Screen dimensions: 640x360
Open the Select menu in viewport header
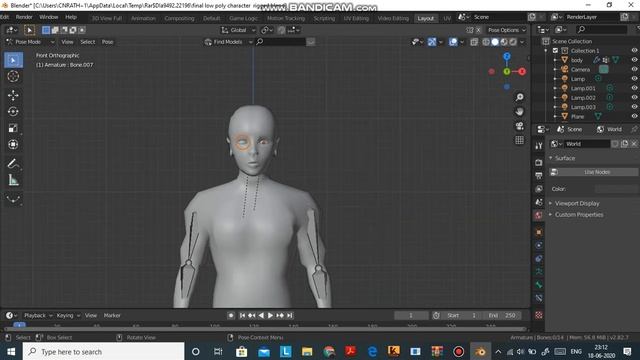pyautogui.click(x=87, y=42)
